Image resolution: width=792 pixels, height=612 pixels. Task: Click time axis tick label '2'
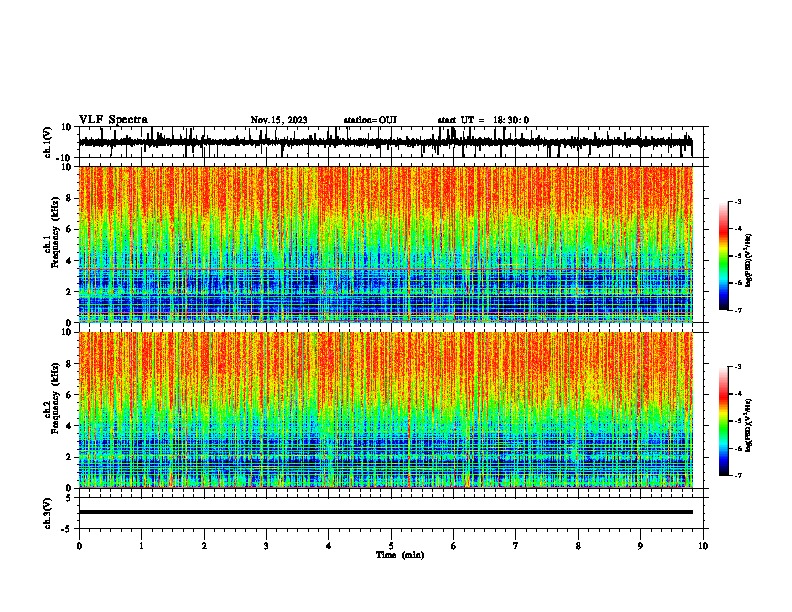coord(204,546)
